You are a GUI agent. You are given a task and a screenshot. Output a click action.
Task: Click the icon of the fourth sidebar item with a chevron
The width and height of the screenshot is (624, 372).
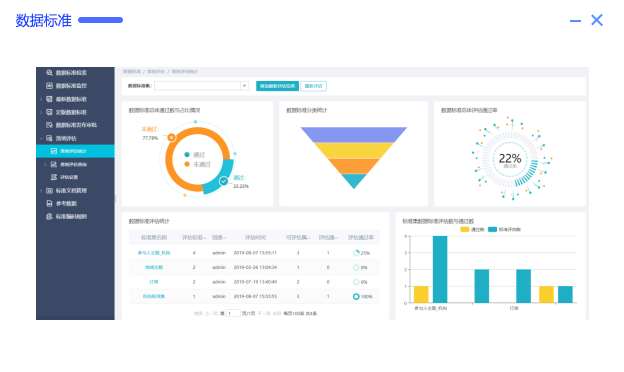point(49,112)
